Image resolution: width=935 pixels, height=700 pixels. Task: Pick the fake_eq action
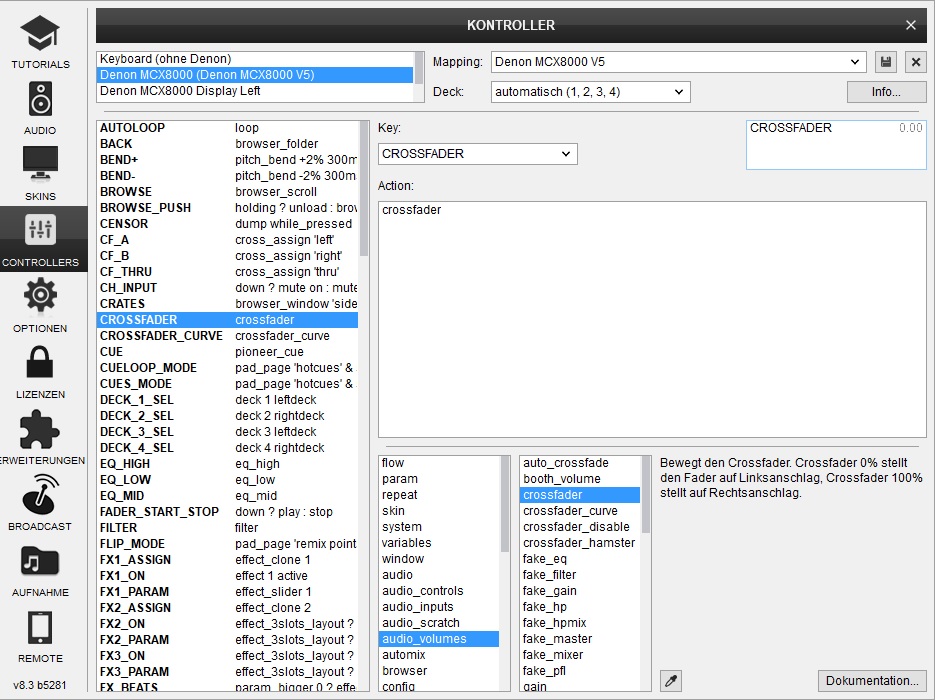580,559
